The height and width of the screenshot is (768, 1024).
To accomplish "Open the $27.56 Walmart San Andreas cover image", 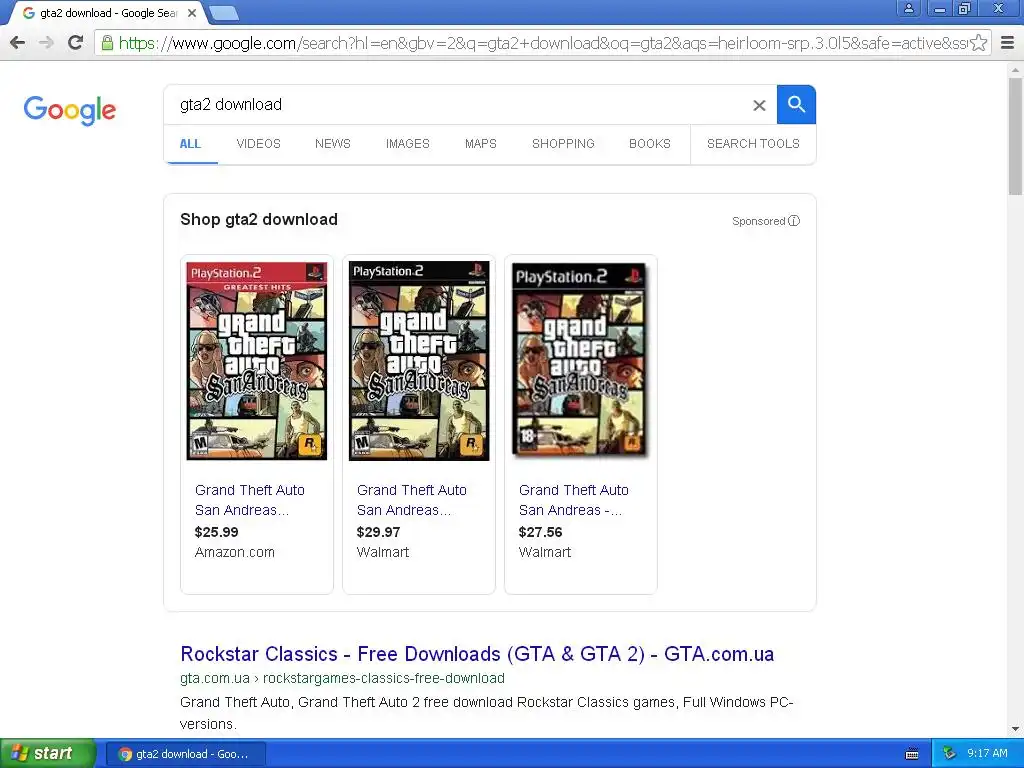I will coord(581,360).
